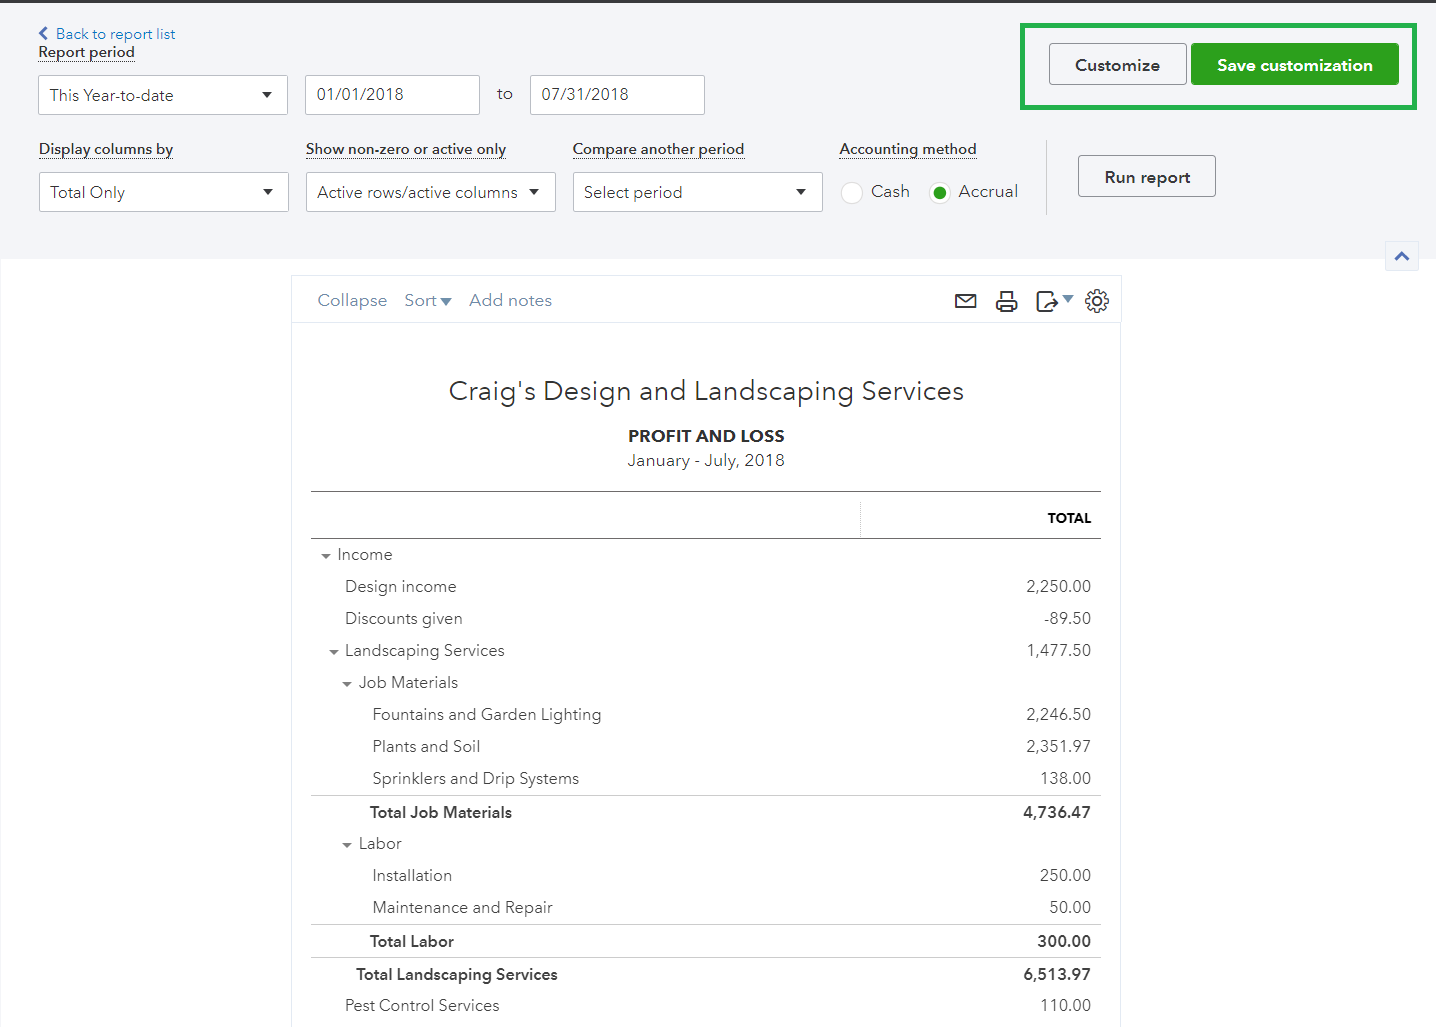Click the Save customization button
The height and width of the screenshot is (1027, 1436).
1294,65
